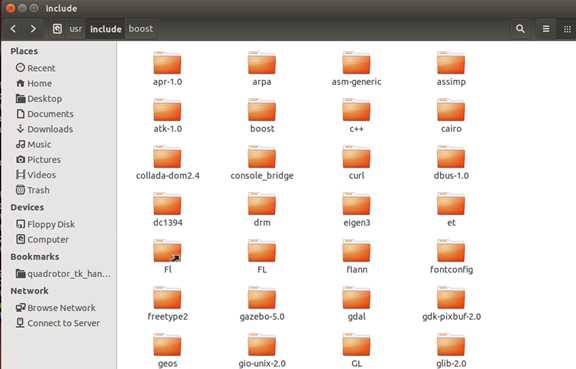Select the uppercase FL folder

click(262, 257)
